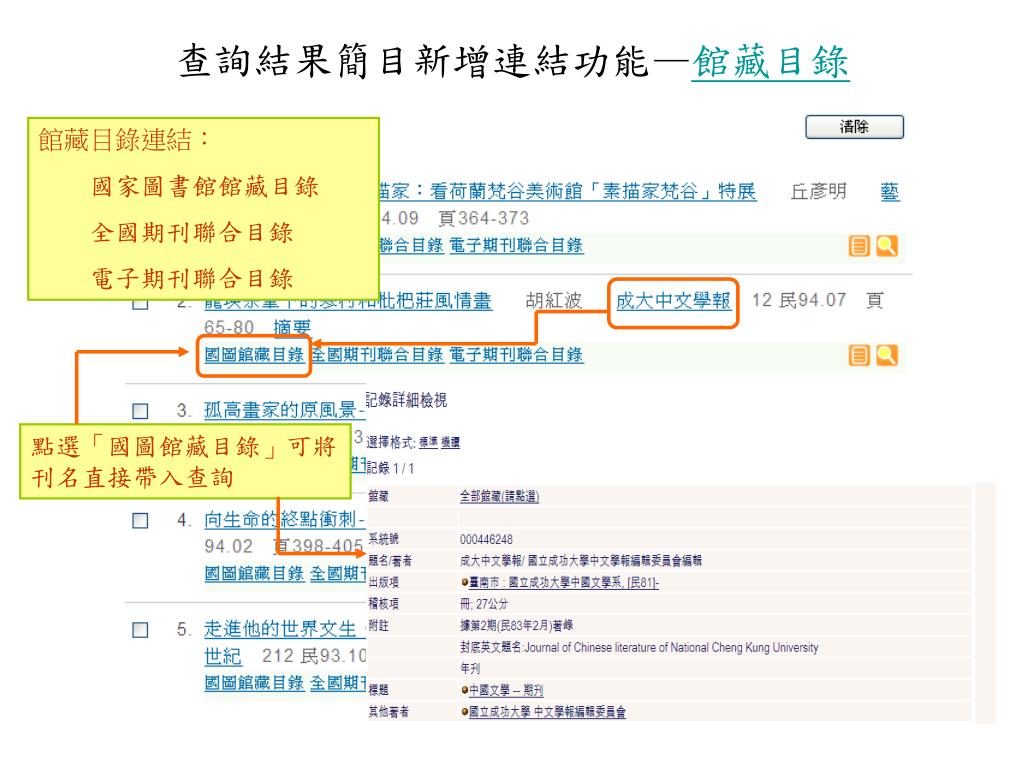
Task: Tick checkbox for result 3
Action: [140, 411]
